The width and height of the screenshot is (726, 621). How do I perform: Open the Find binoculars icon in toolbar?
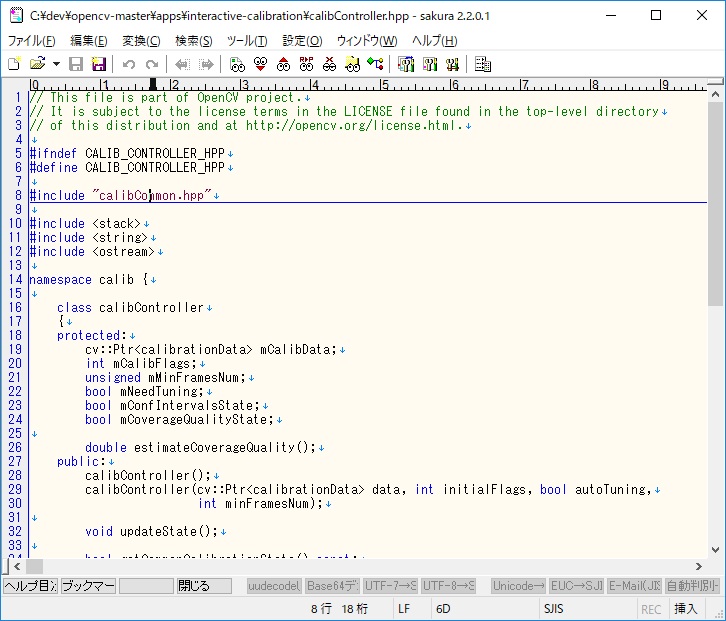[237, 64]
